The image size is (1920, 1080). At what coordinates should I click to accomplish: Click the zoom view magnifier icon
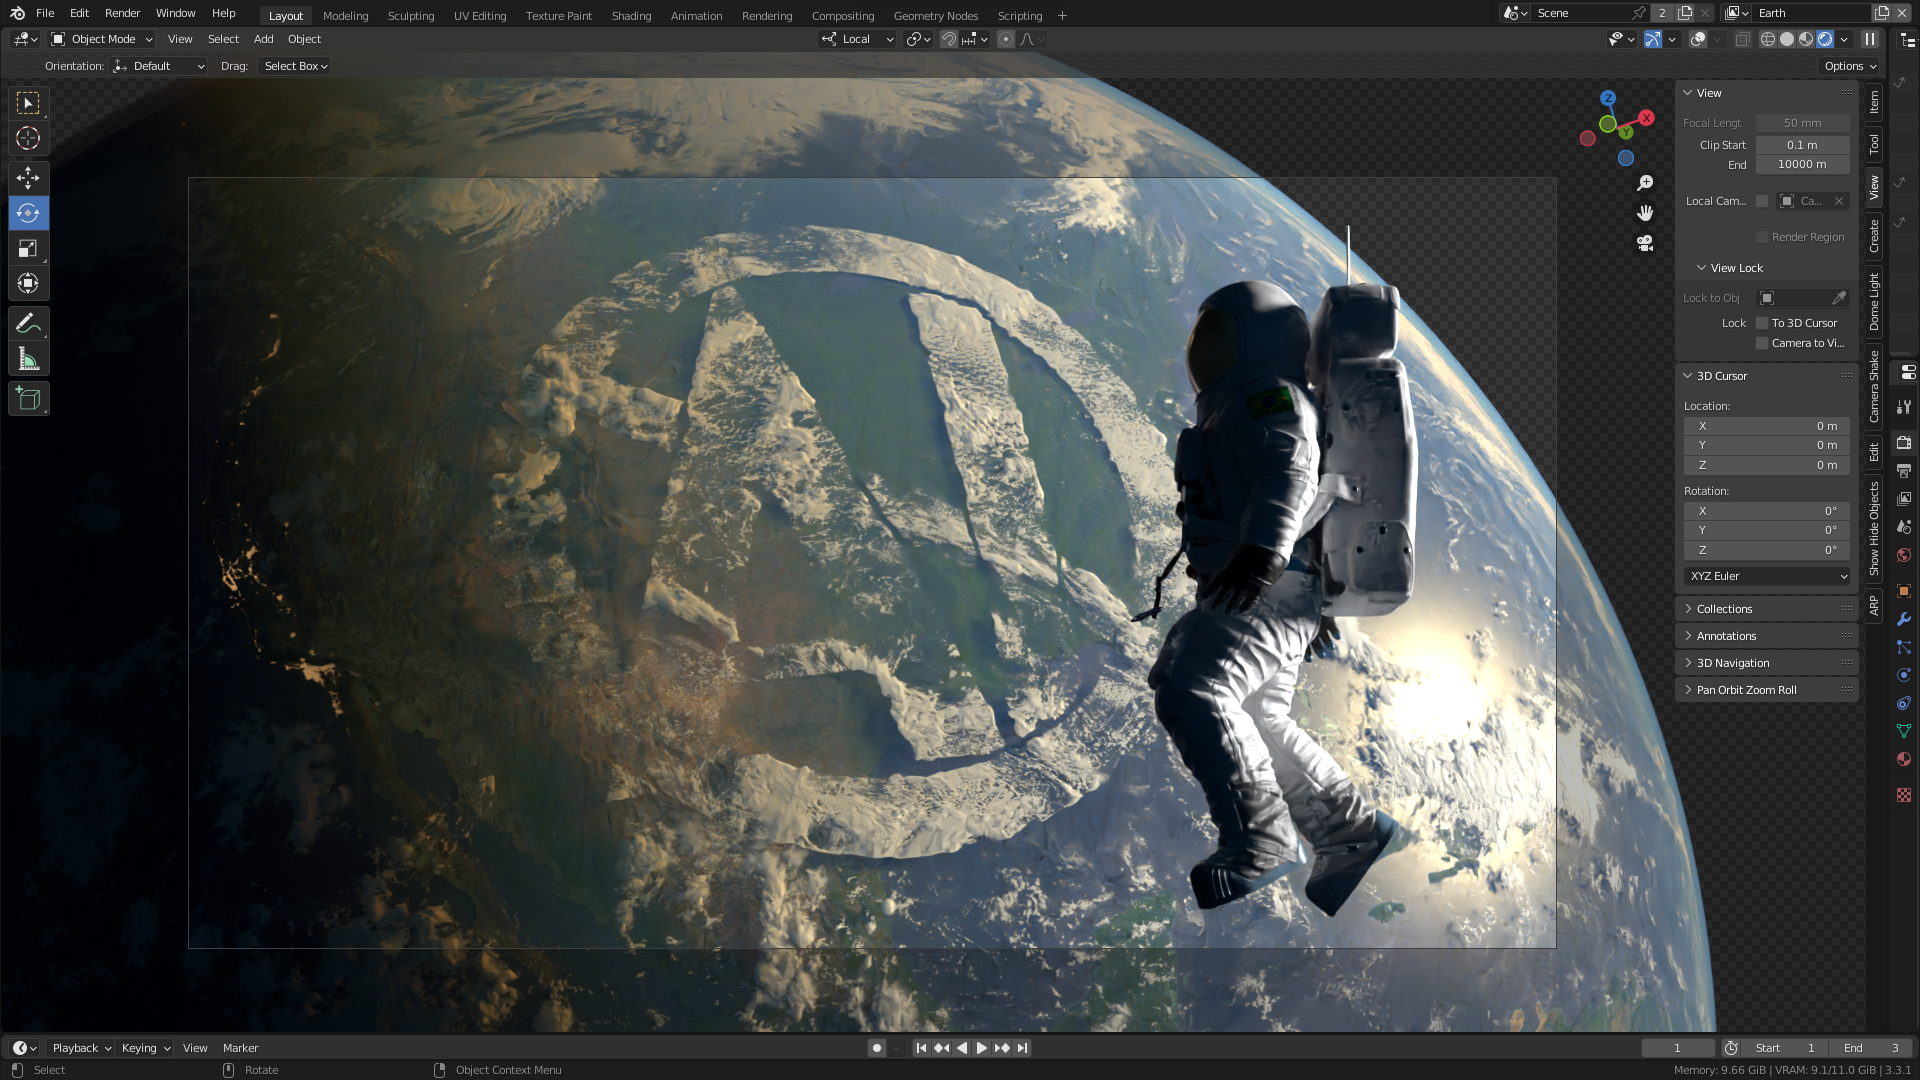pos(1645,183)
